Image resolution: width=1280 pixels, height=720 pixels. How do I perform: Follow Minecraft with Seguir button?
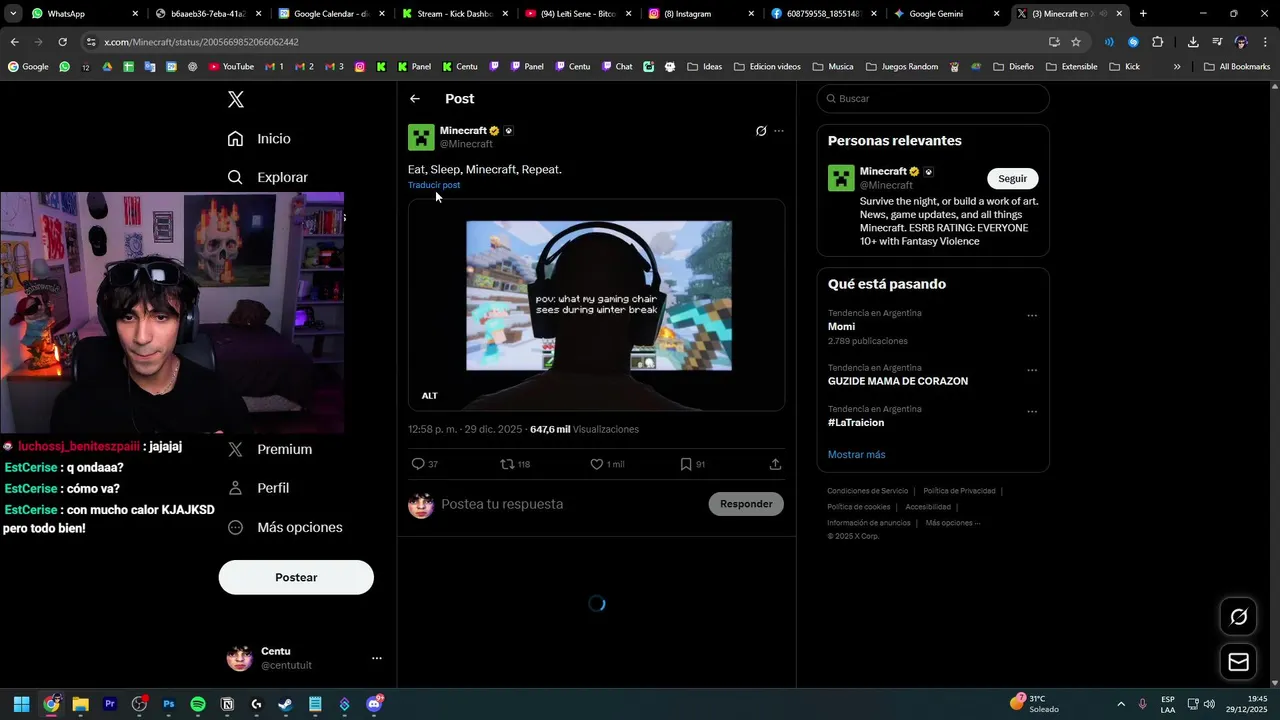(x=1013, y=178)
